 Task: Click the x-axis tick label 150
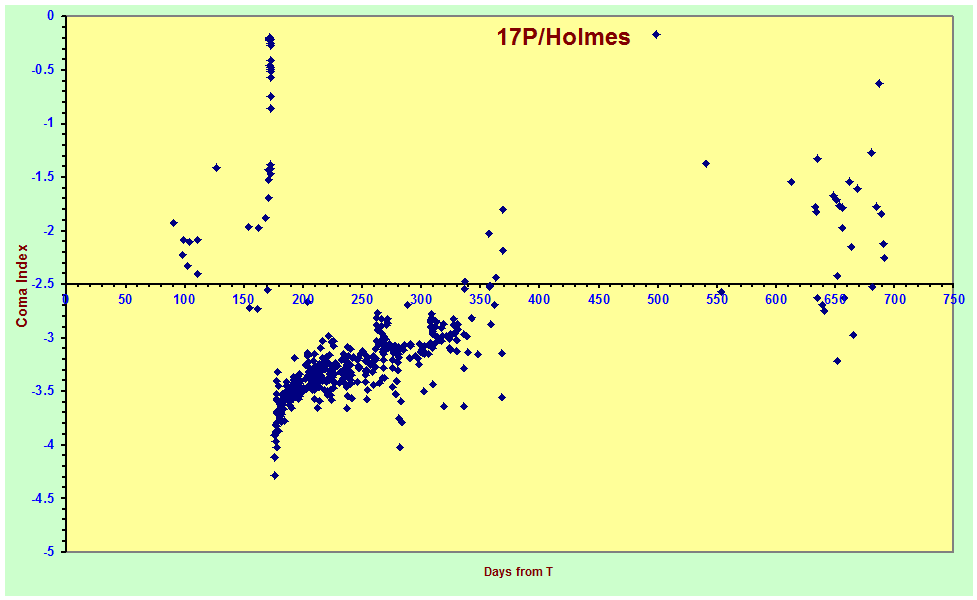pyautogui.click(x=243, y=300)
